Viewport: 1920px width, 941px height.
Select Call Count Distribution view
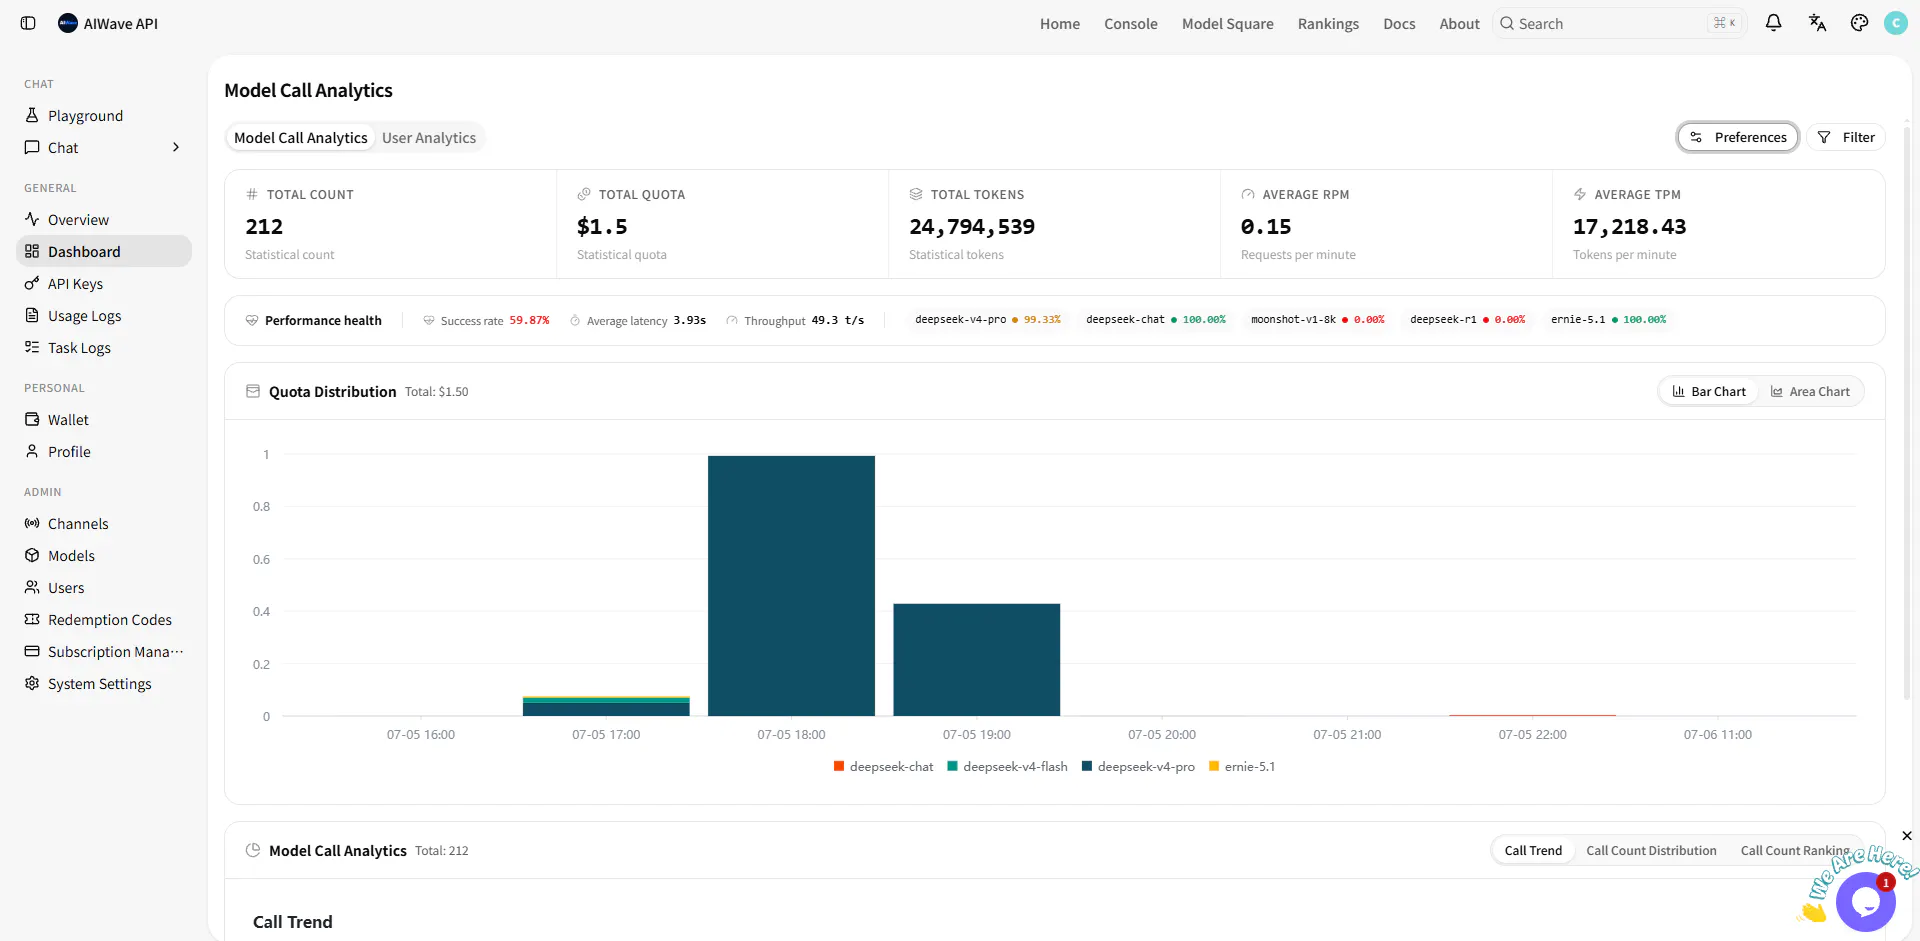(x=1651, y=851)
